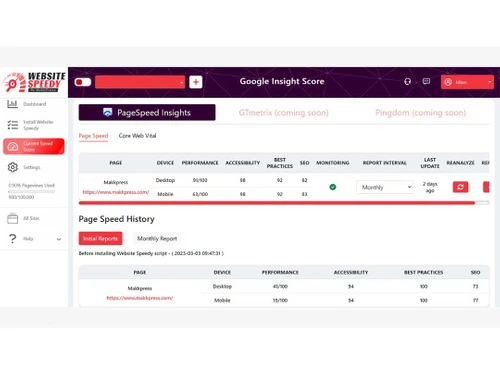500x375 pixels.
Task: Click the PageSpeed Insights tab icon
Action: tap(107, 112)
